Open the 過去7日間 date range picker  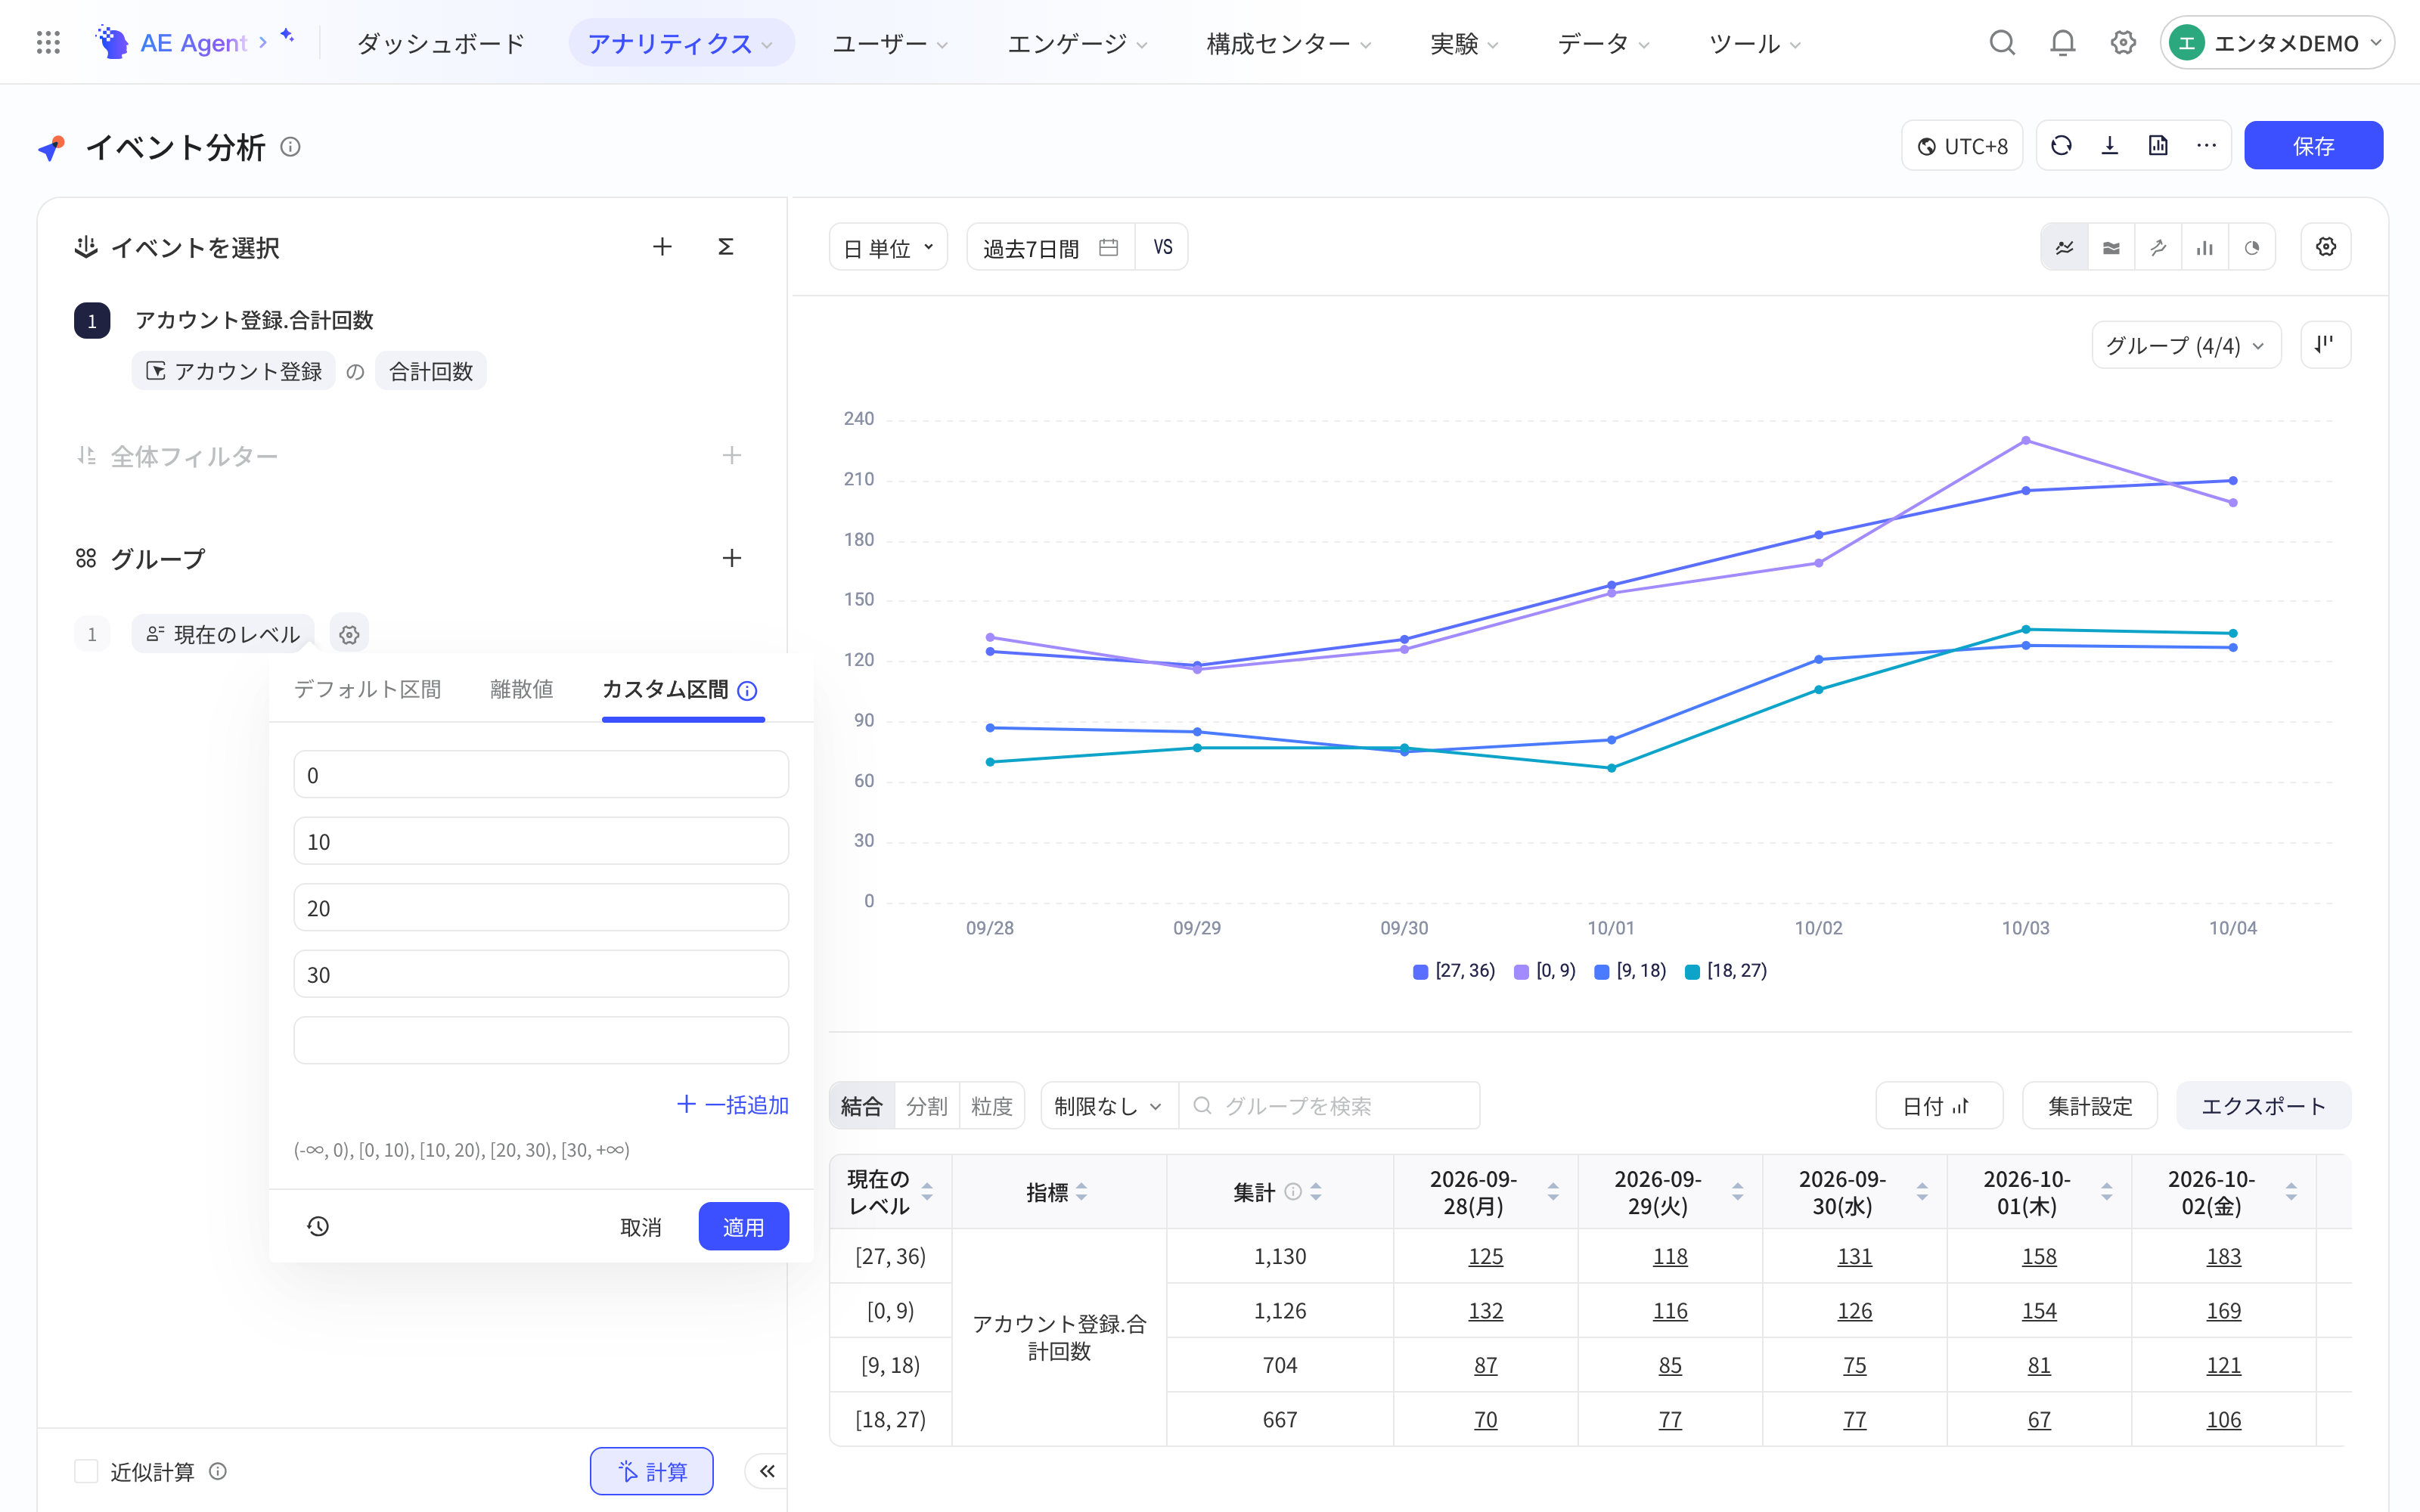(1050, 247)
